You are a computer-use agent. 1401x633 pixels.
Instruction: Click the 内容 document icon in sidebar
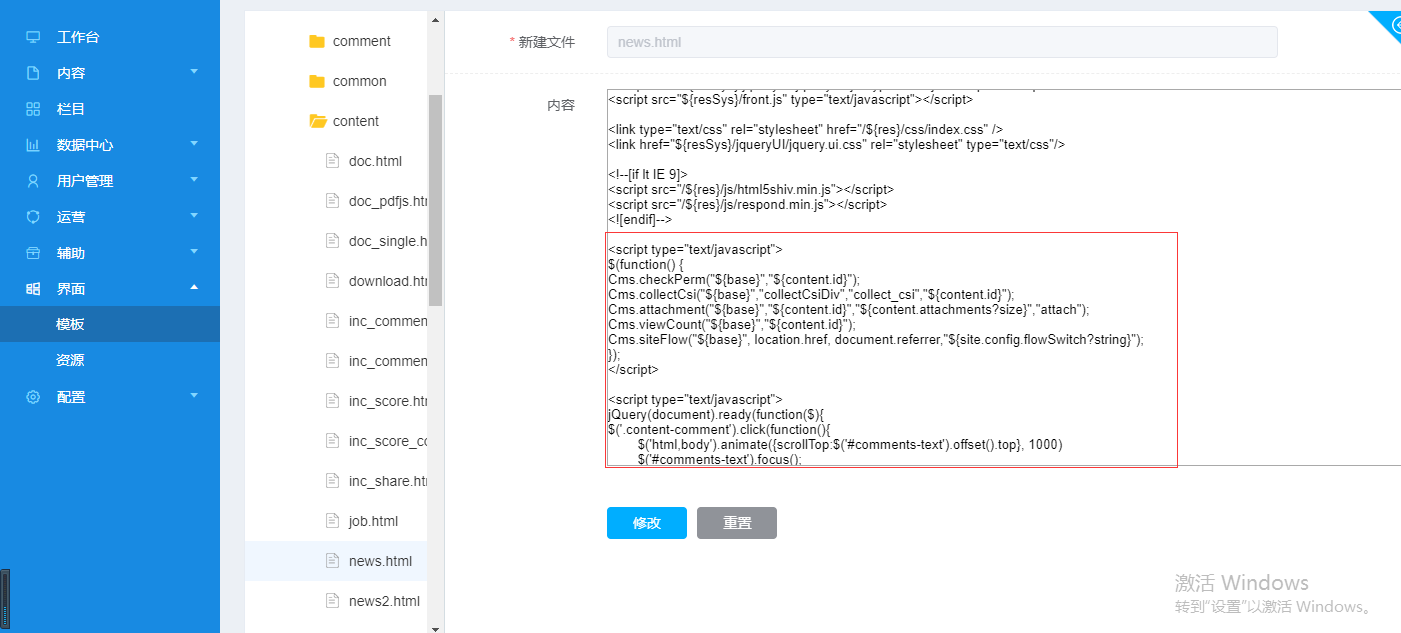33,73
